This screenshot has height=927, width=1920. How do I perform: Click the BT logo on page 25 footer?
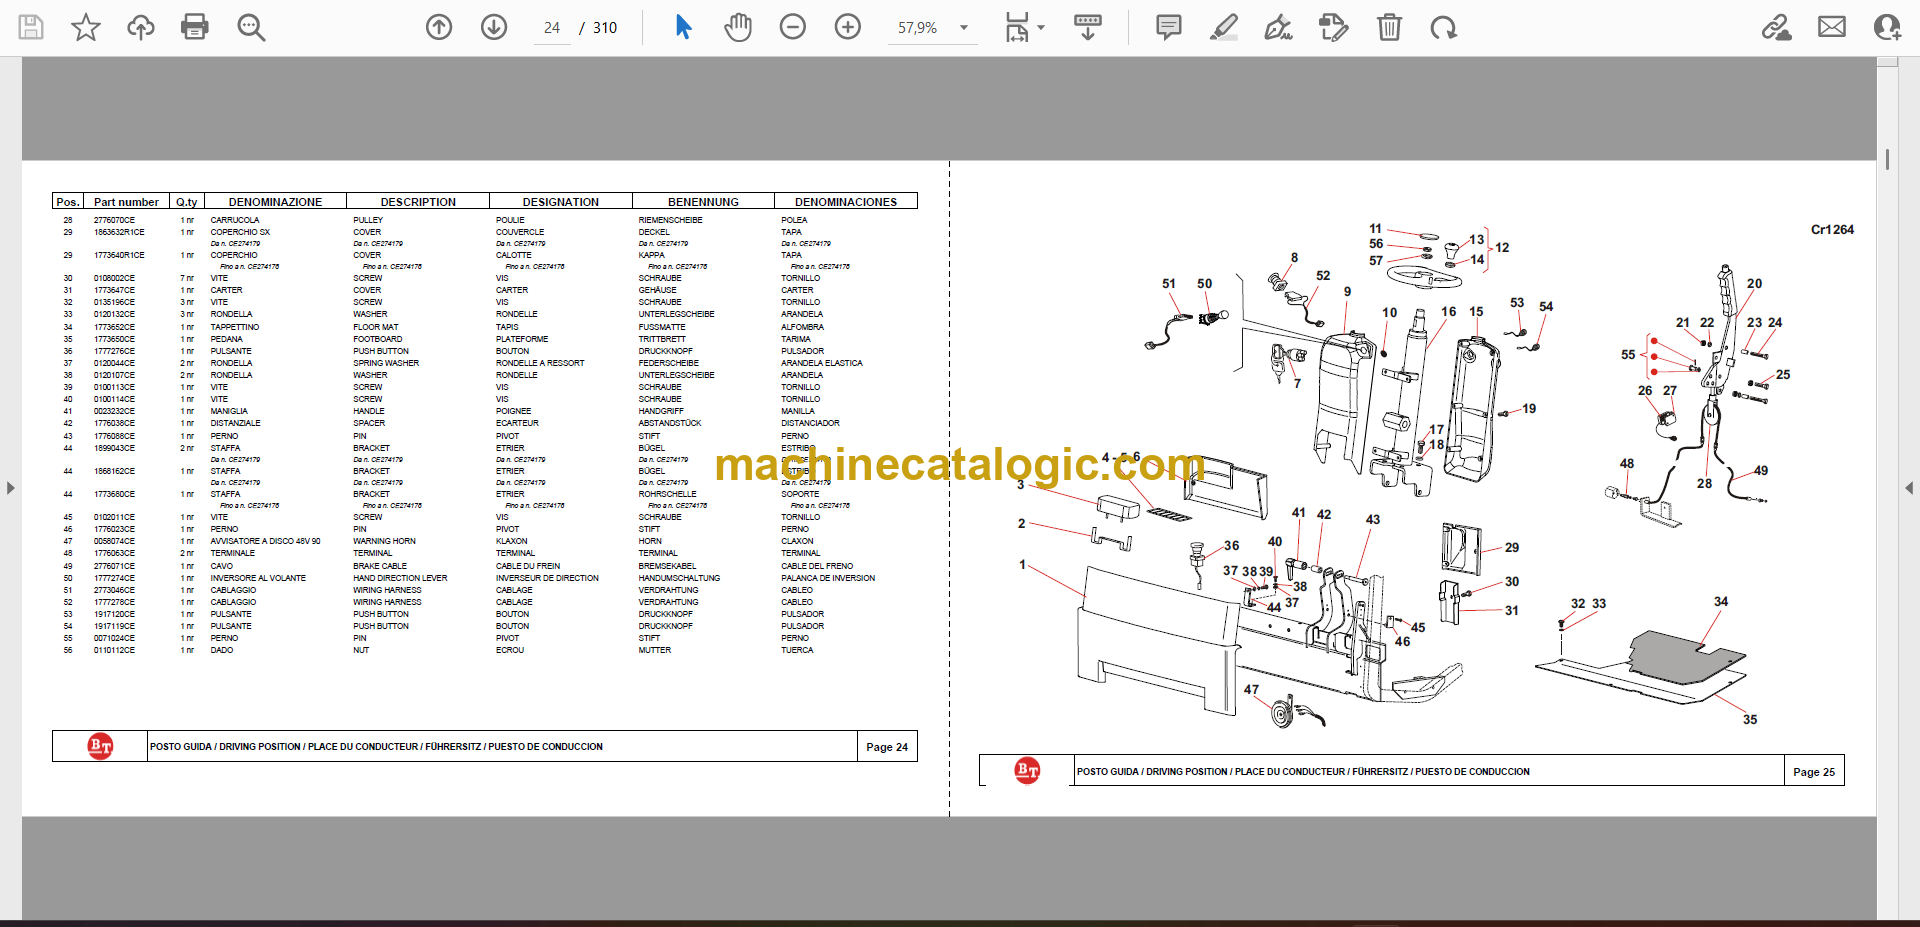1028,770
